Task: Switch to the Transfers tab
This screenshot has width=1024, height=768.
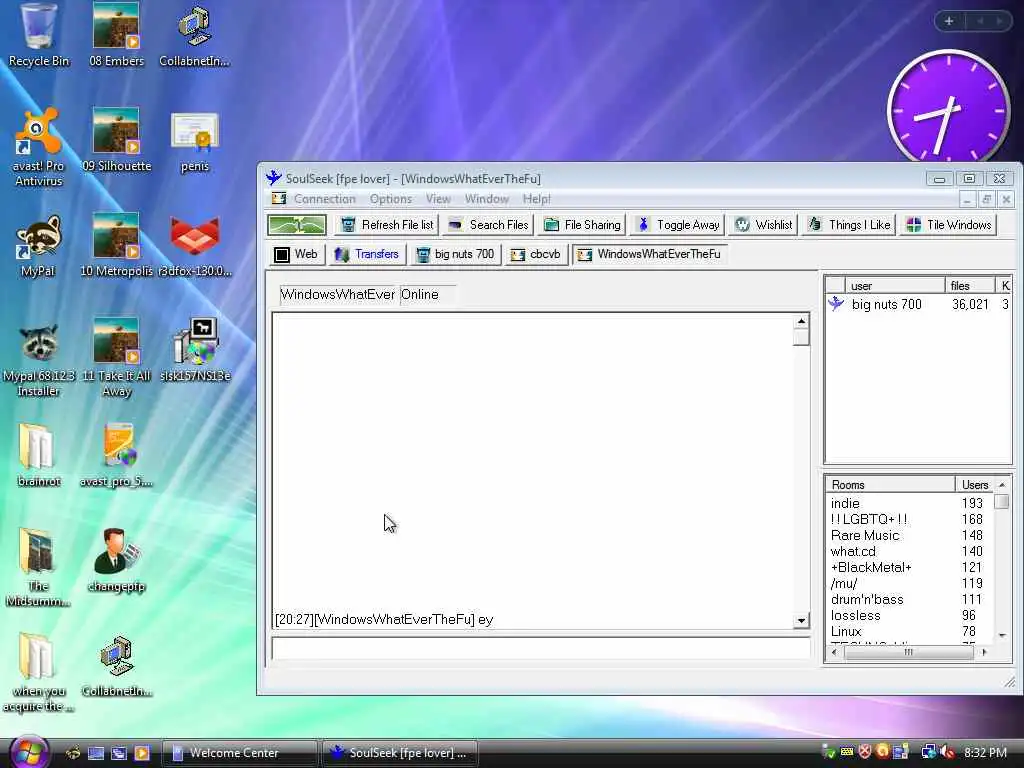Action: click(367, 254)
